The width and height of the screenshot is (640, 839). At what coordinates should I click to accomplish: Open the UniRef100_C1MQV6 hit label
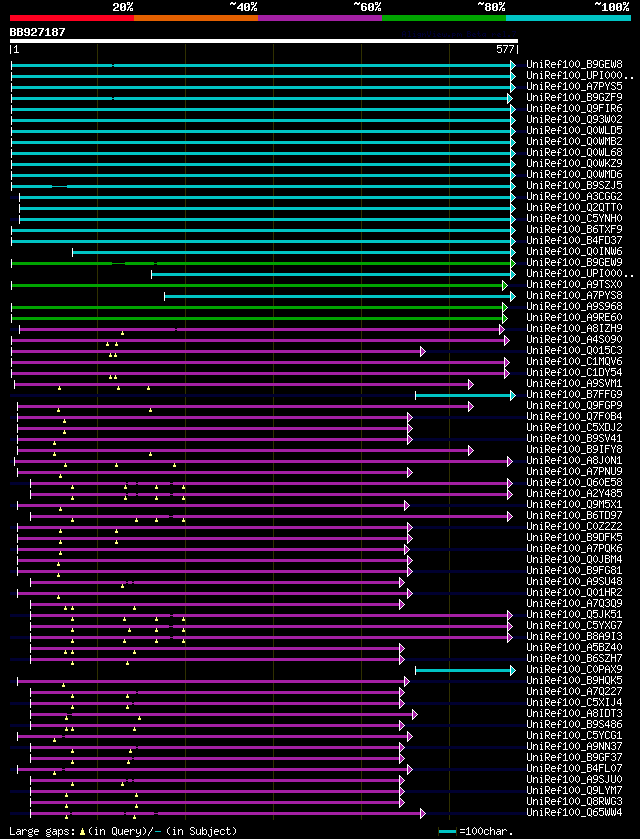[574, 362]
